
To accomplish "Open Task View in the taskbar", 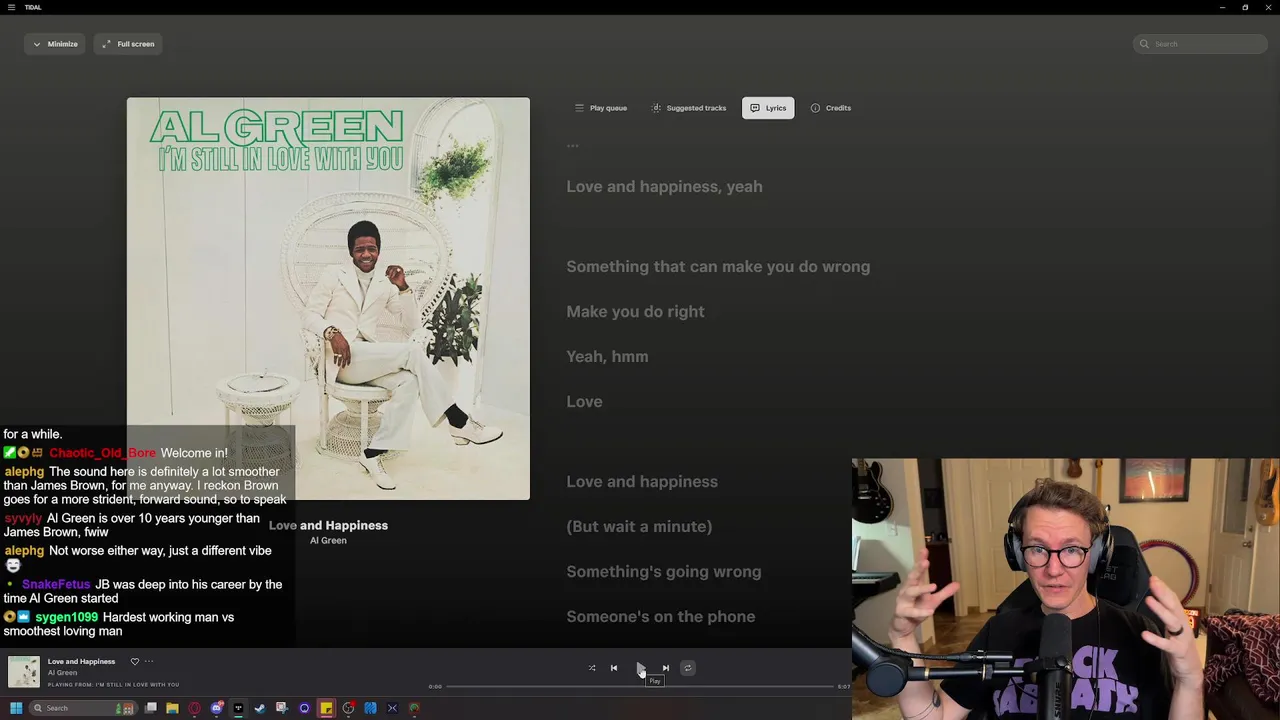I will coord(151,708).
